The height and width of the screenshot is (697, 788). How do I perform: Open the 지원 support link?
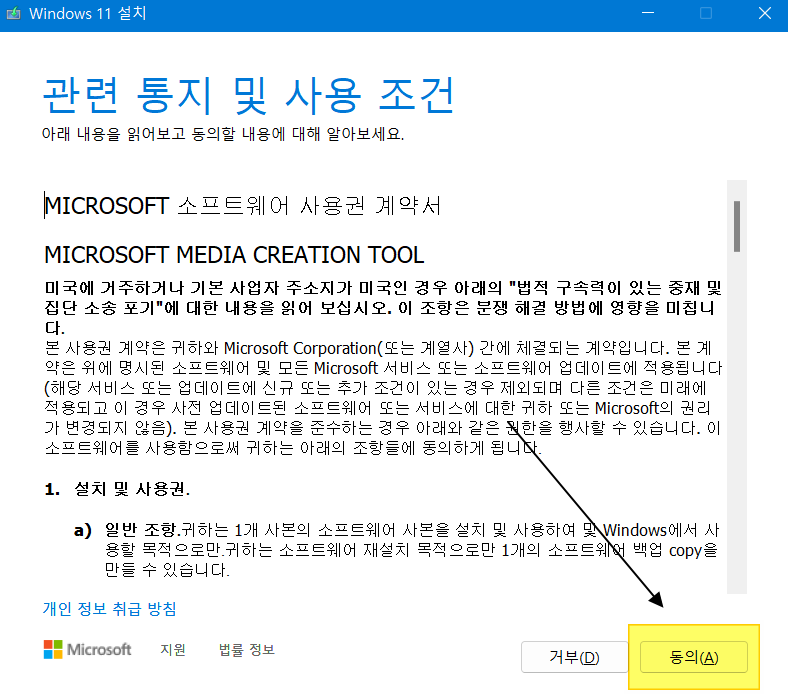coord(173,650)
